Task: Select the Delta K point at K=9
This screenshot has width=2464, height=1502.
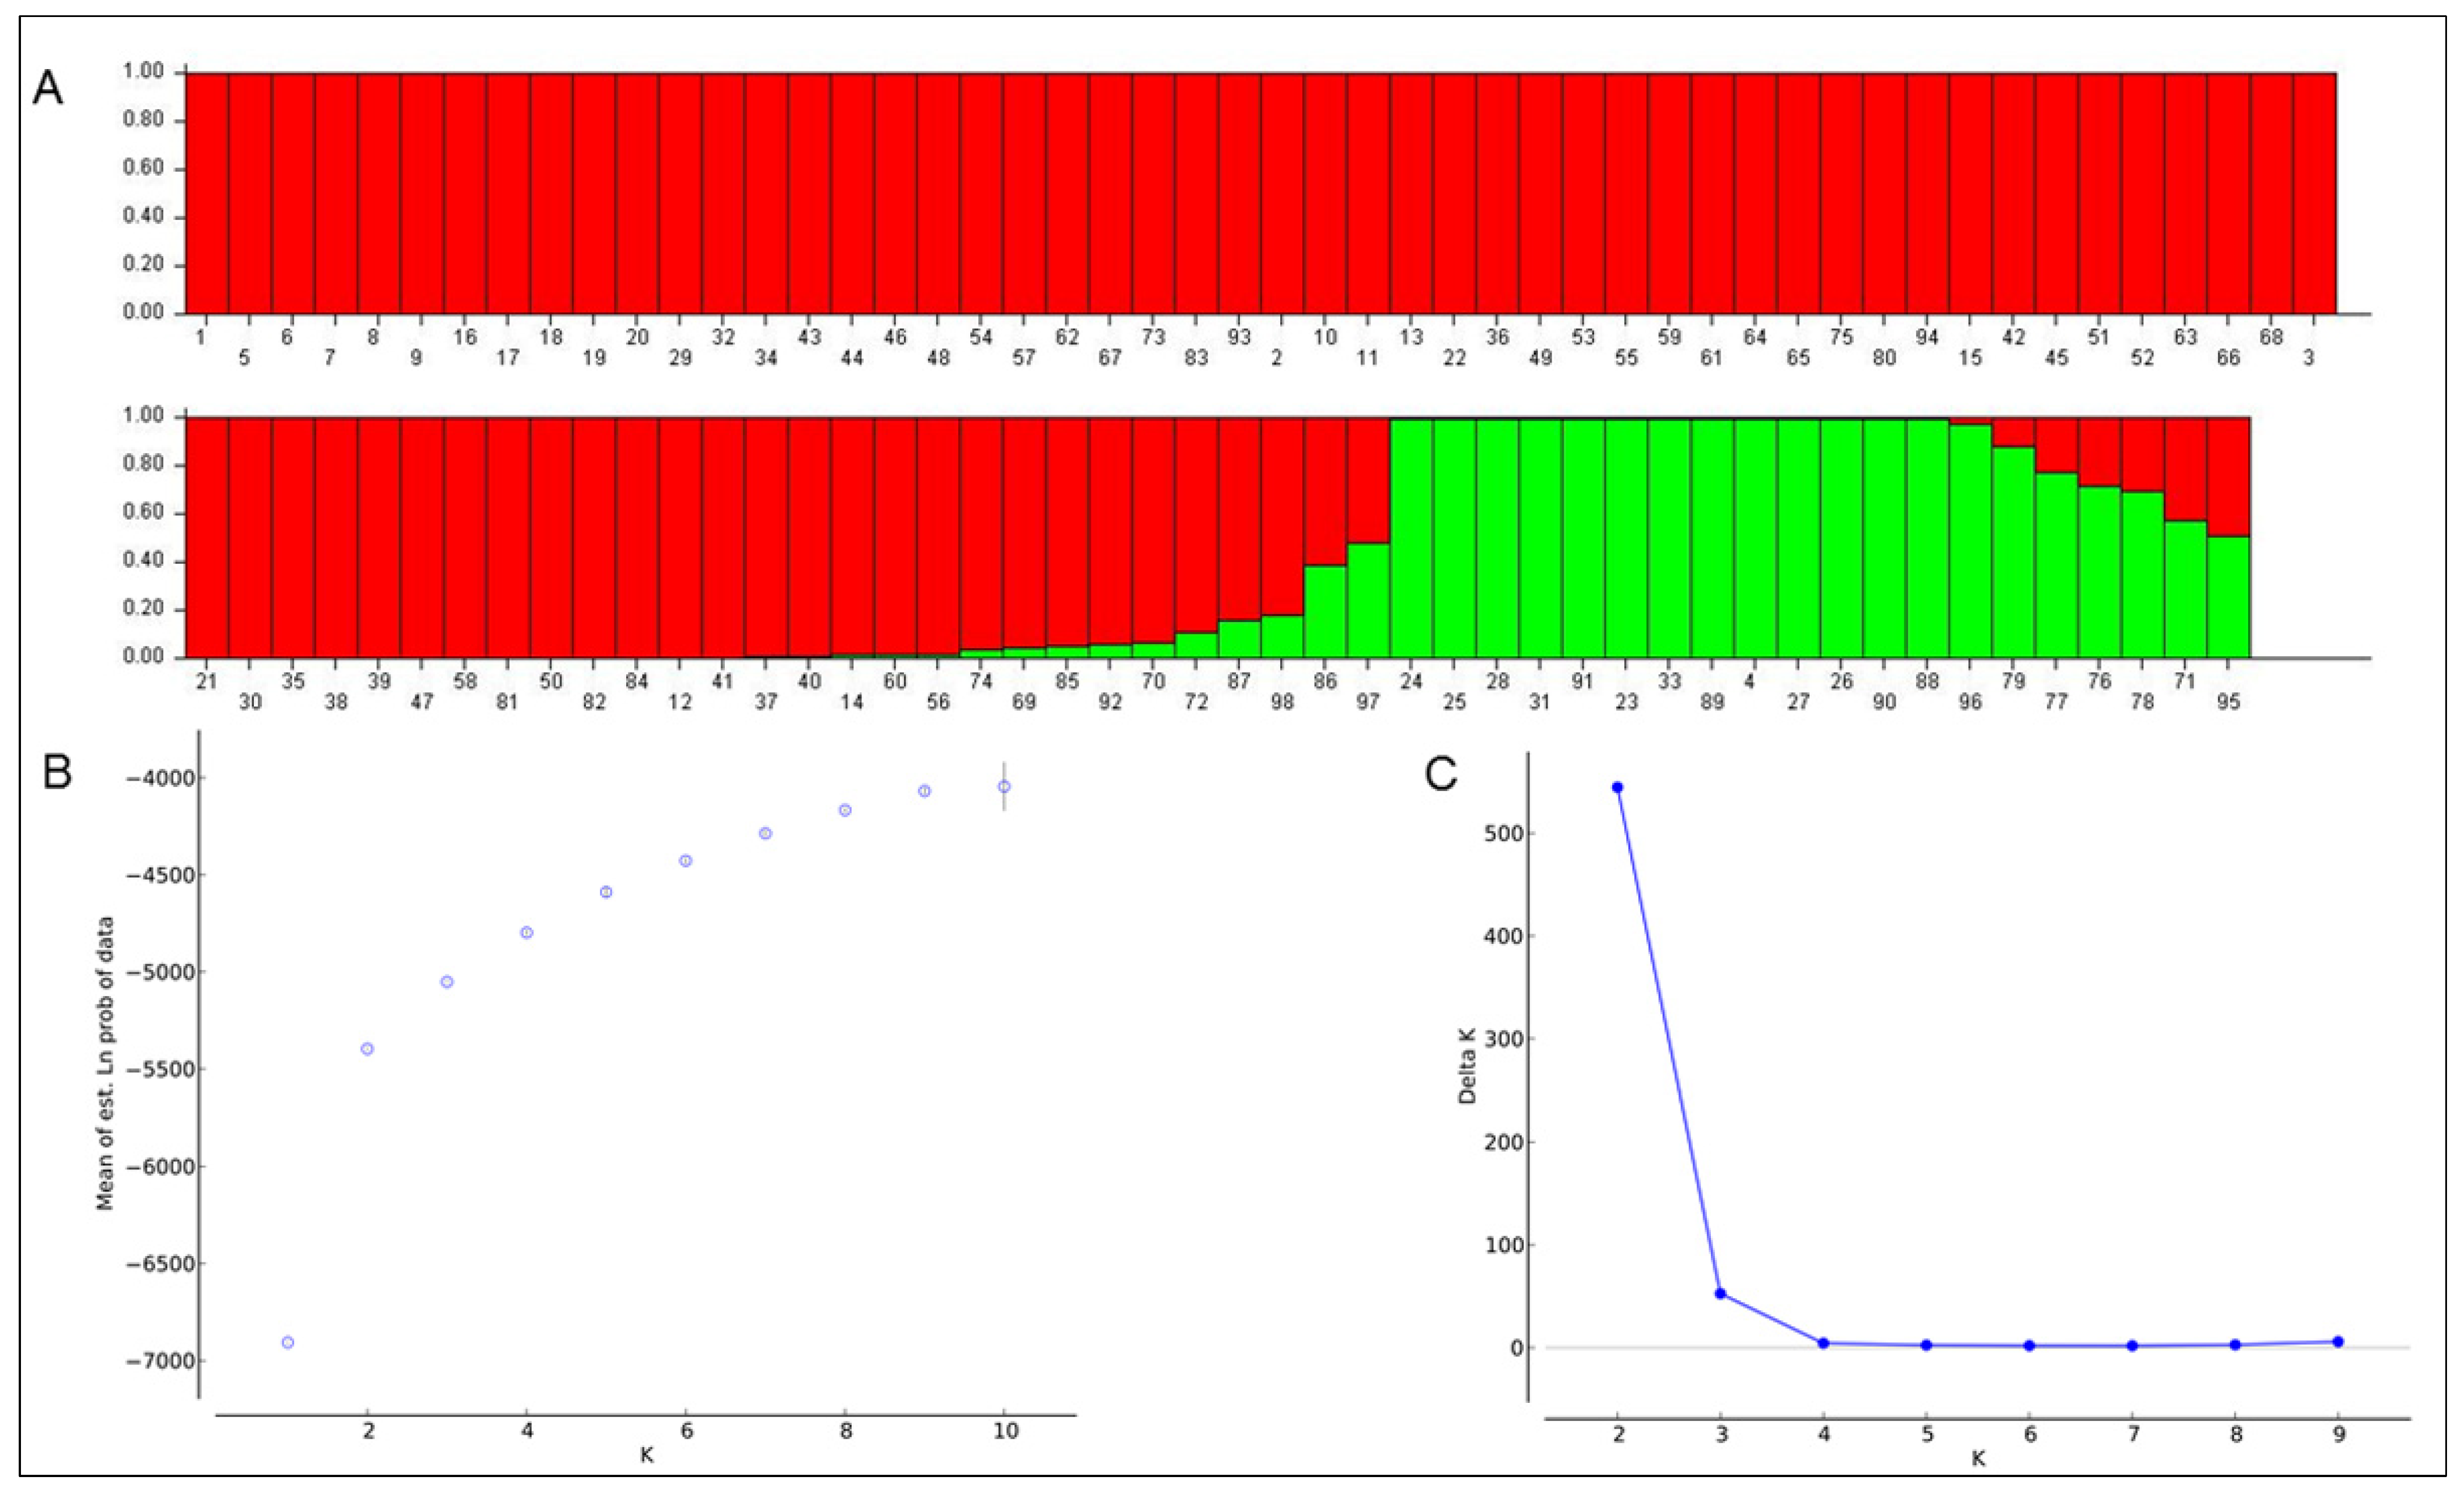Action: click(x=2338, y=1342)
